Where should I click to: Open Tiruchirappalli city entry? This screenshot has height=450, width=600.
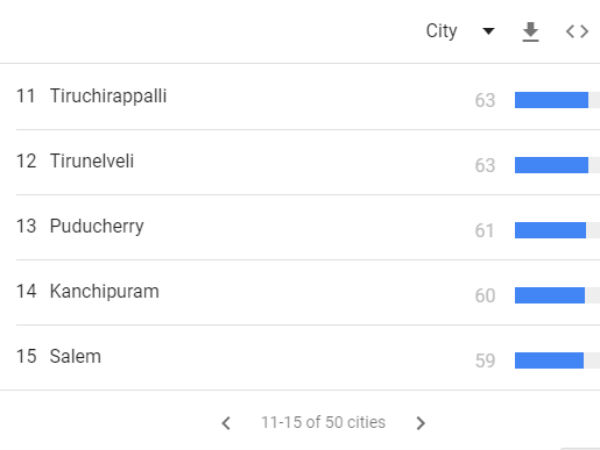coord(108,96)
